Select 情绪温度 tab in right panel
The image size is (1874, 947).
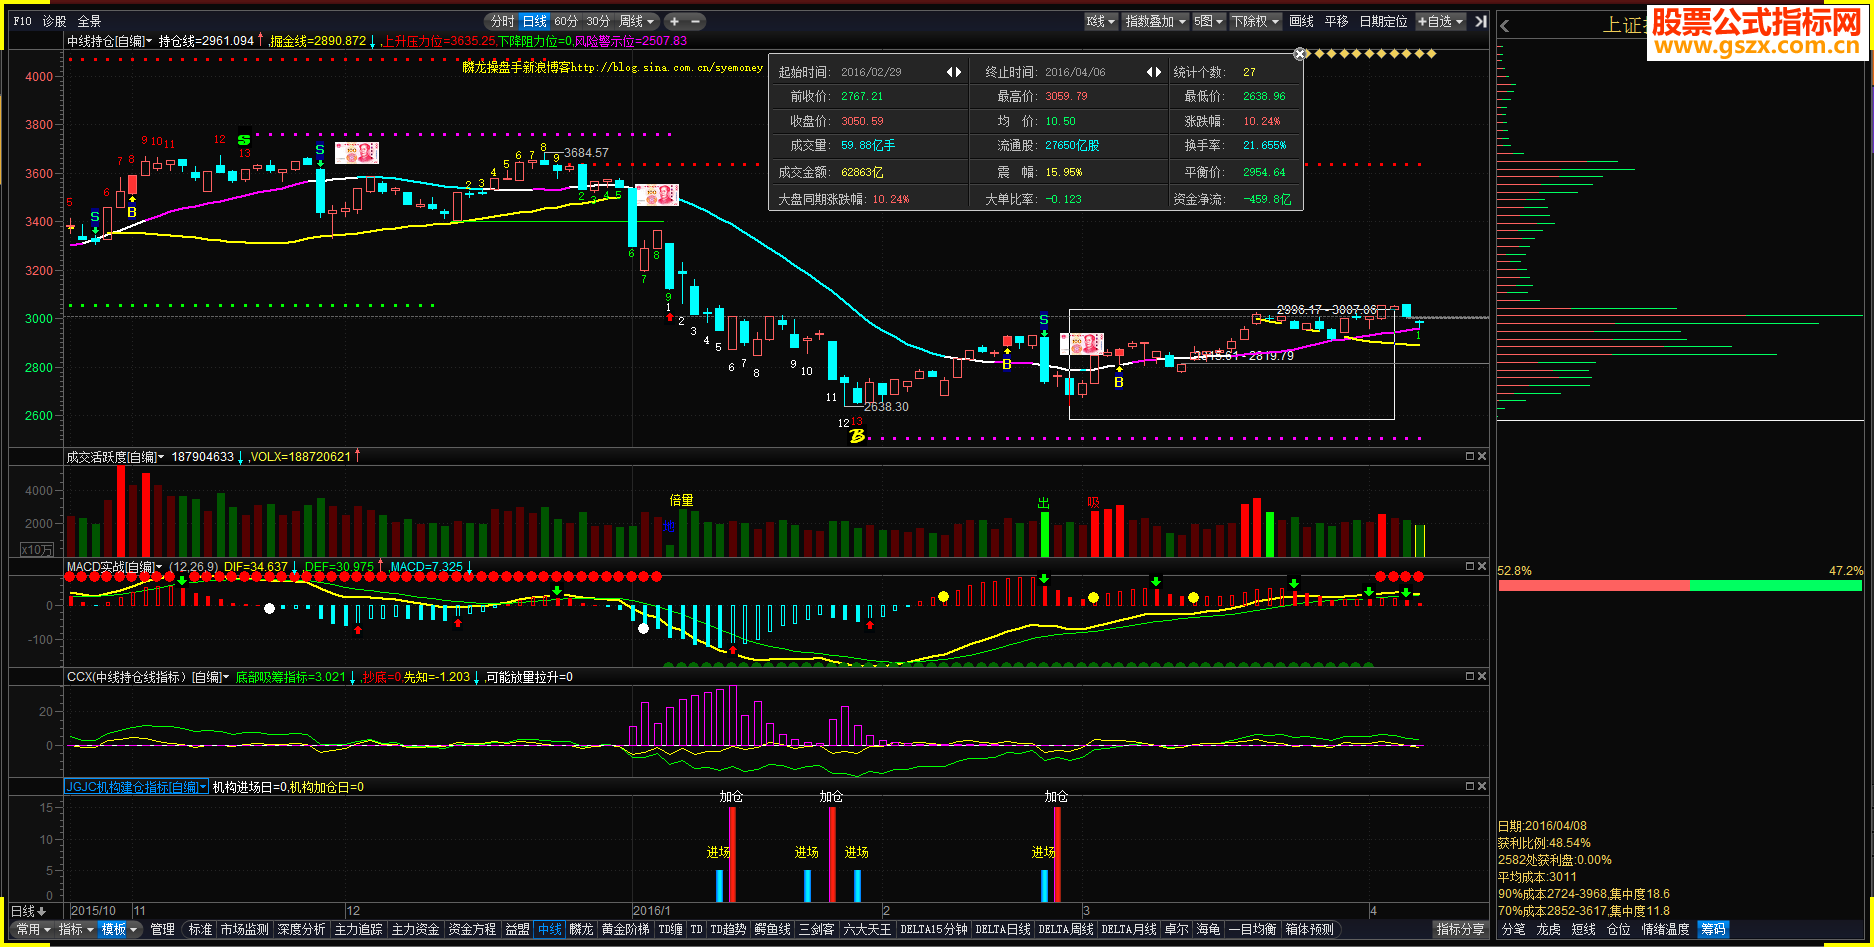tap(1665, 929)
